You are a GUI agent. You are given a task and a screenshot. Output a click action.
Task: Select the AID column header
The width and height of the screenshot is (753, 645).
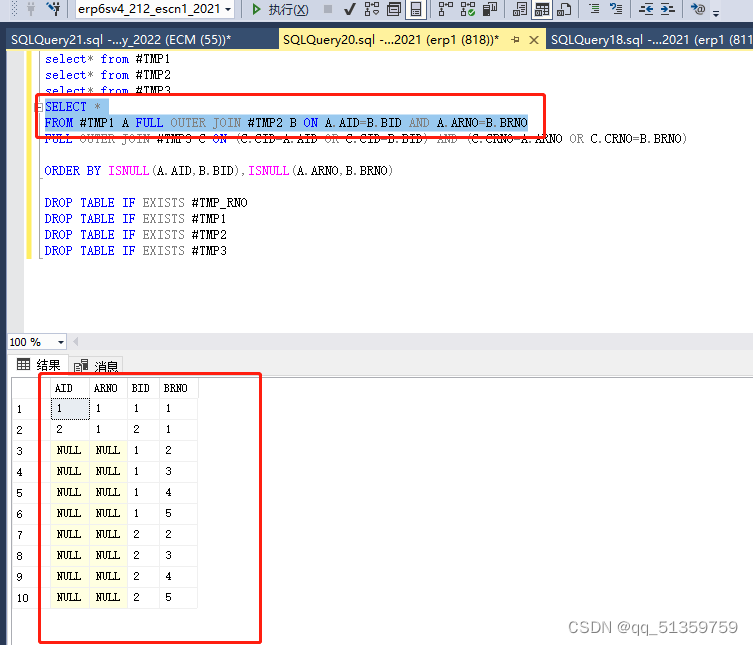pyautogui.click(x=70, y=388)
